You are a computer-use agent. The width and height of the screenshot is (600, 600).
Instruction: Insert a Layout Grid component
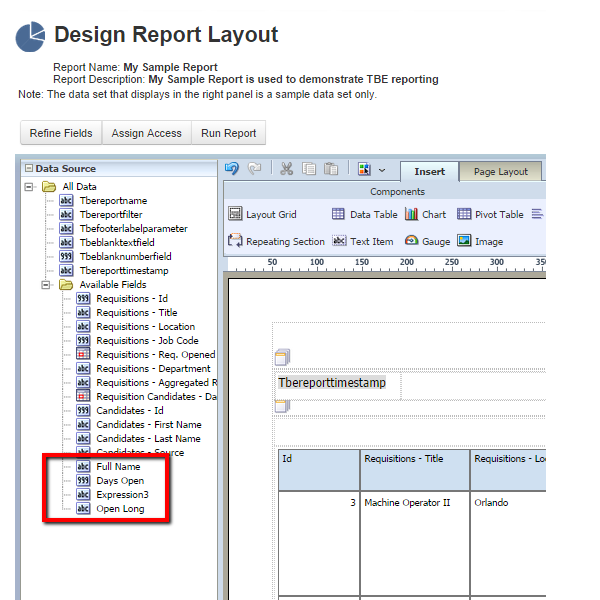(x=262, y=214)
